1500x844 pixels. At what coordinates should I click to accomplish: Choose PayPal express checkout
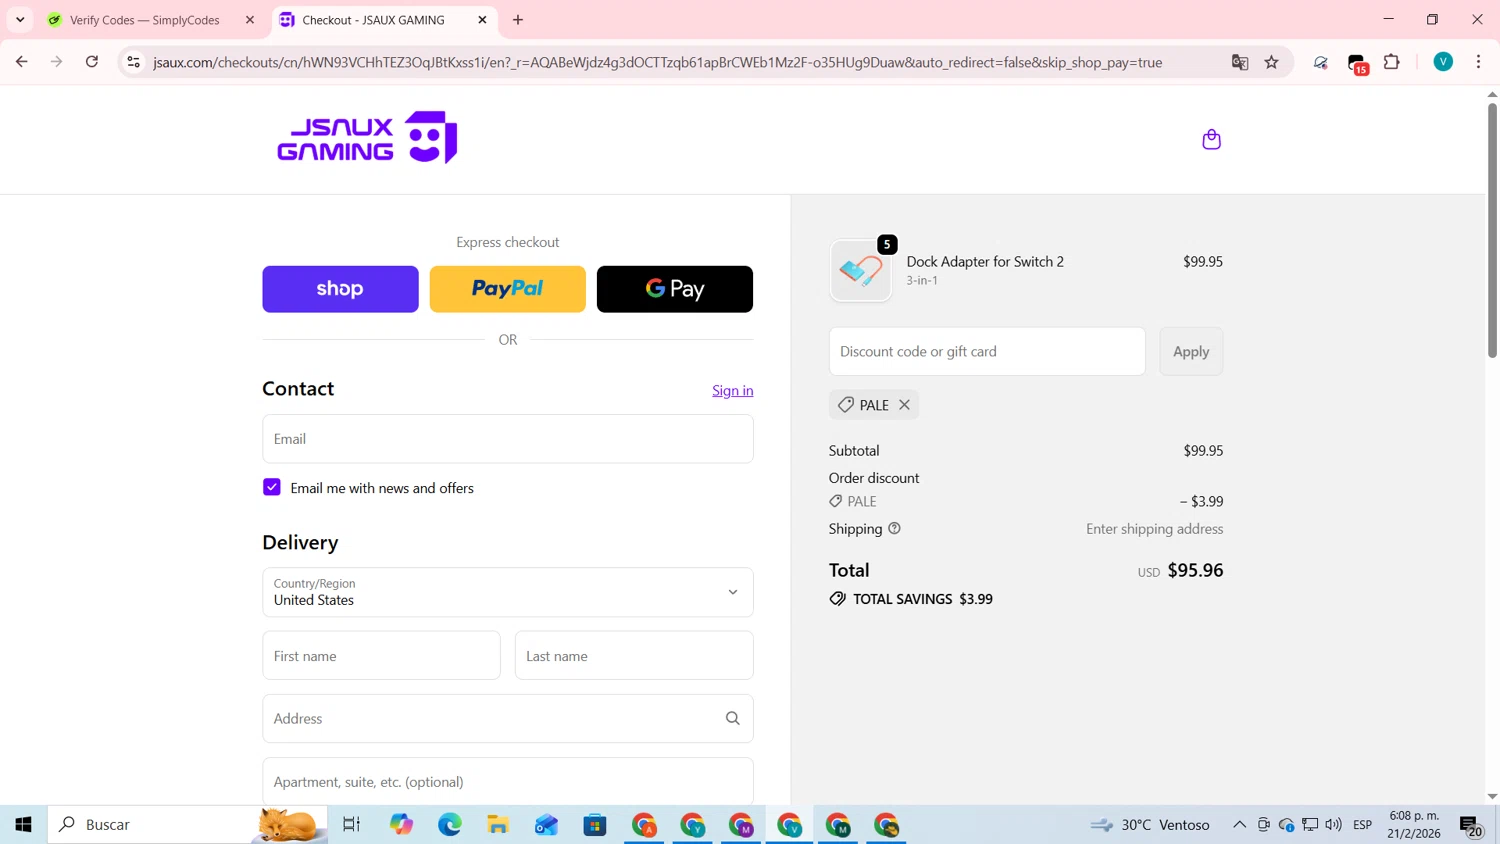click(508, 289)
